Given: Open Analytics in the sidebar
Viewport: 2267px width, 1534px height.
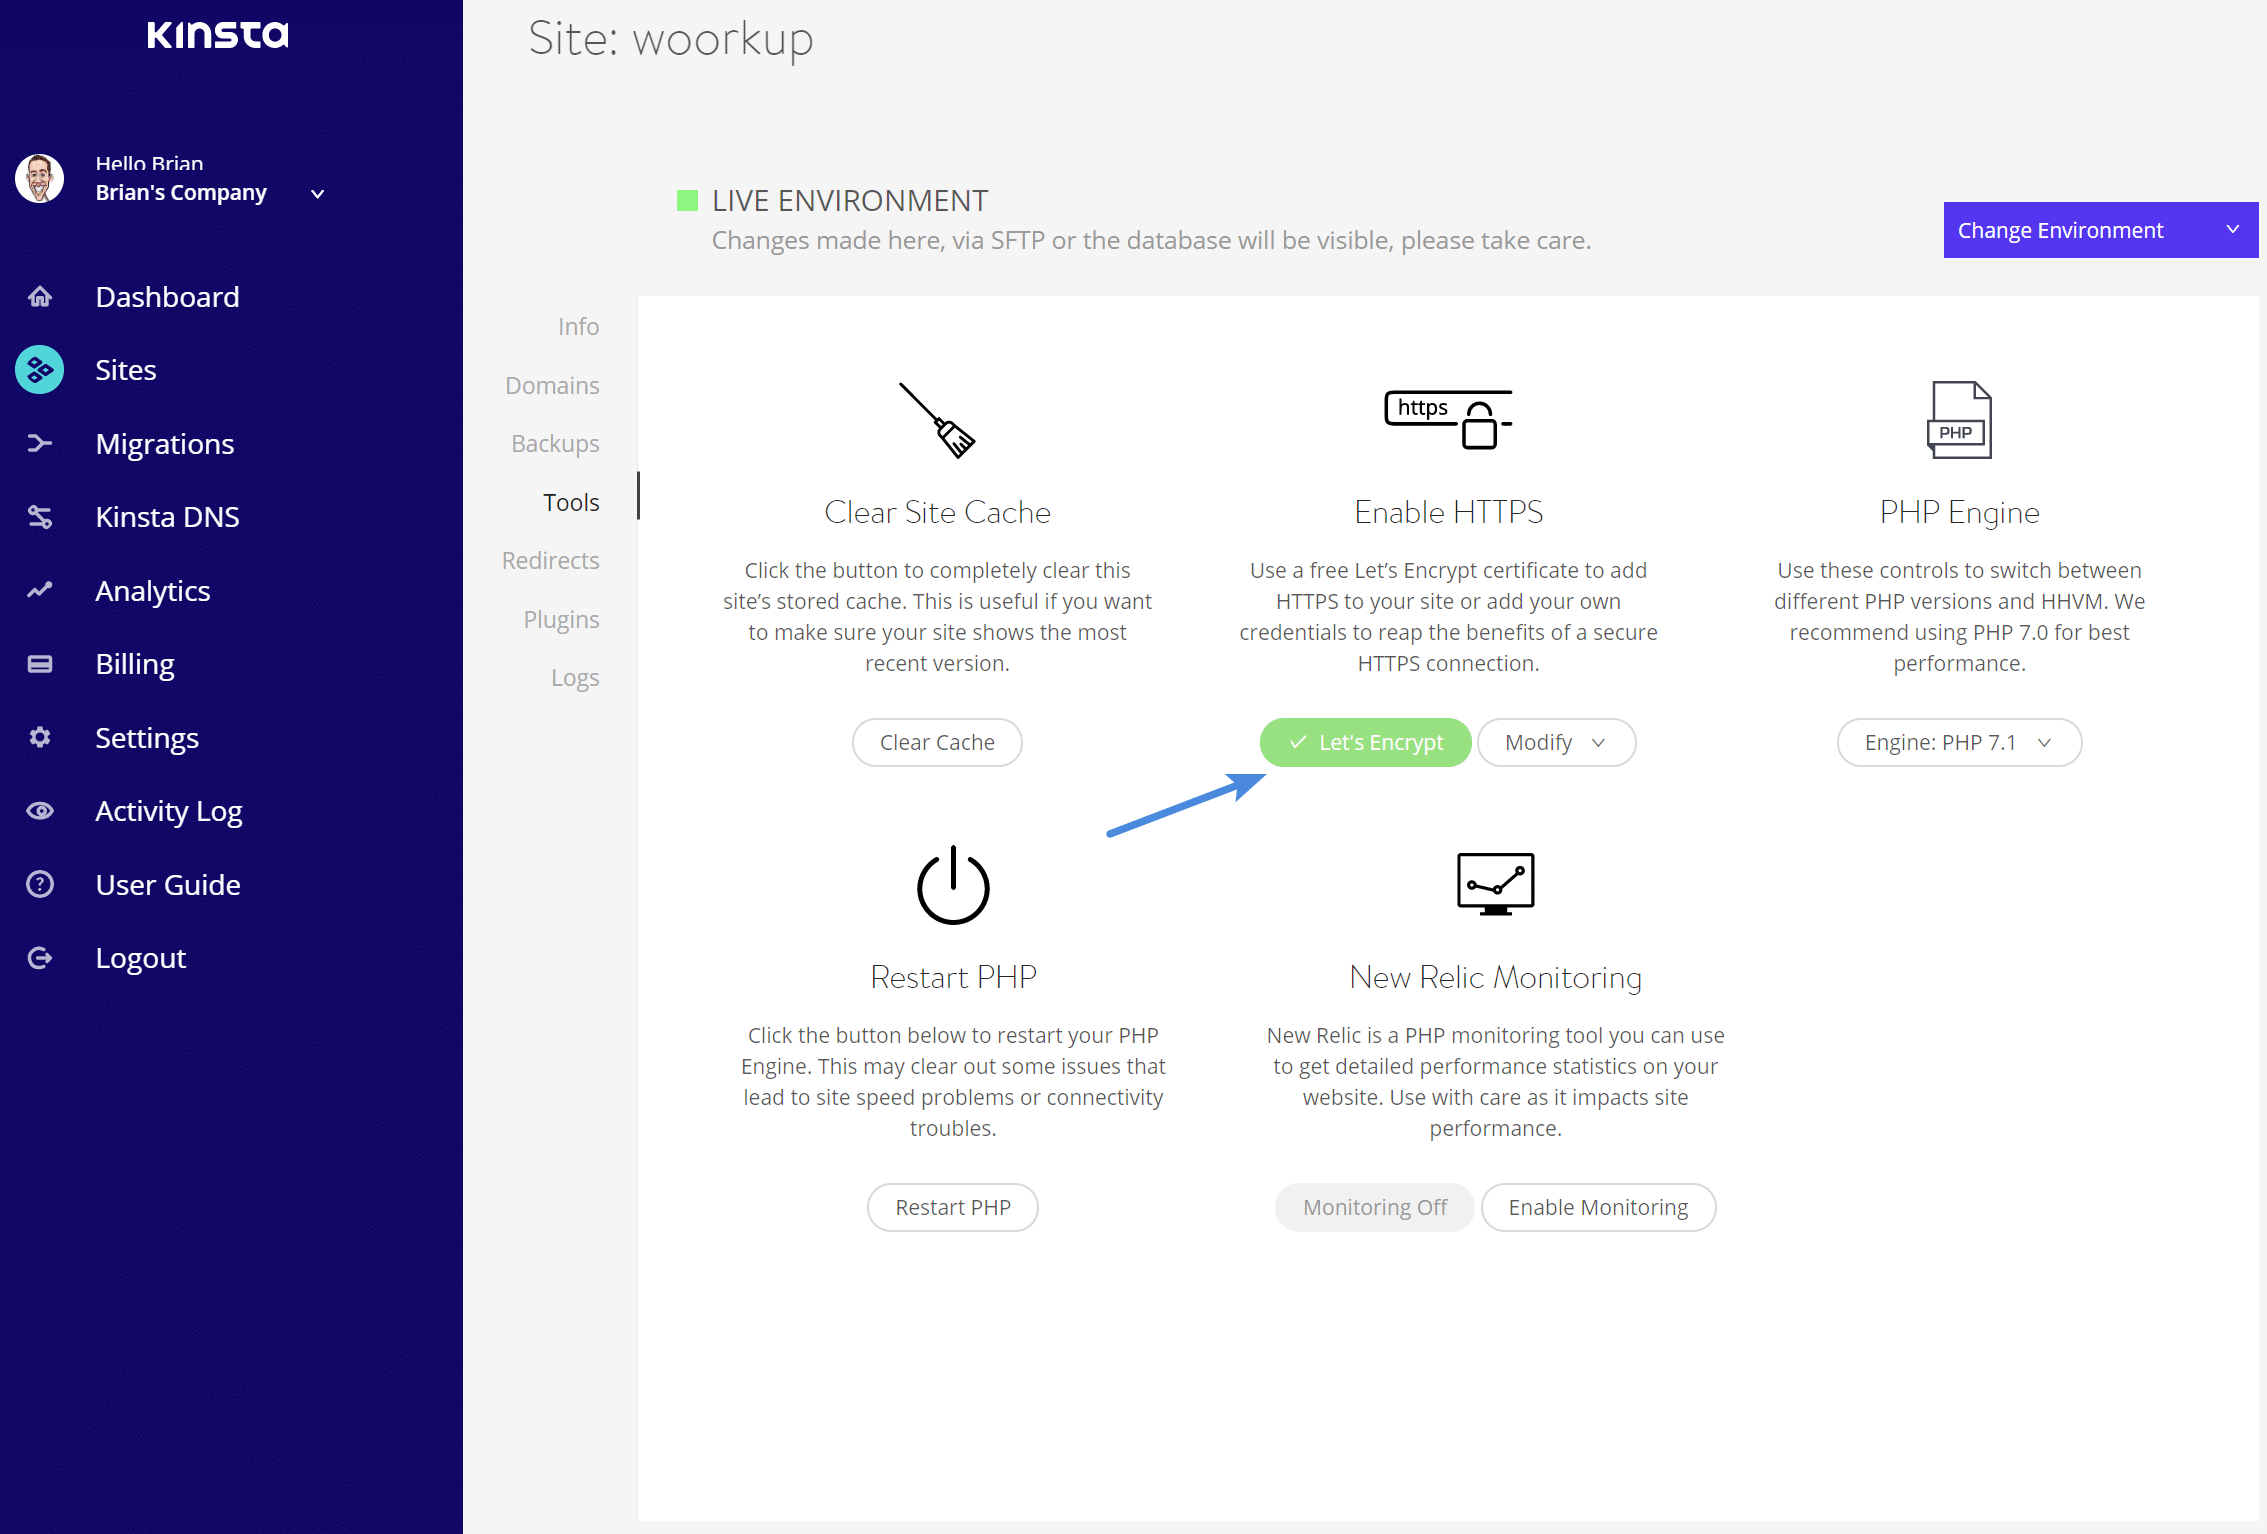Looking at the screenshot, I should point(153,590).
